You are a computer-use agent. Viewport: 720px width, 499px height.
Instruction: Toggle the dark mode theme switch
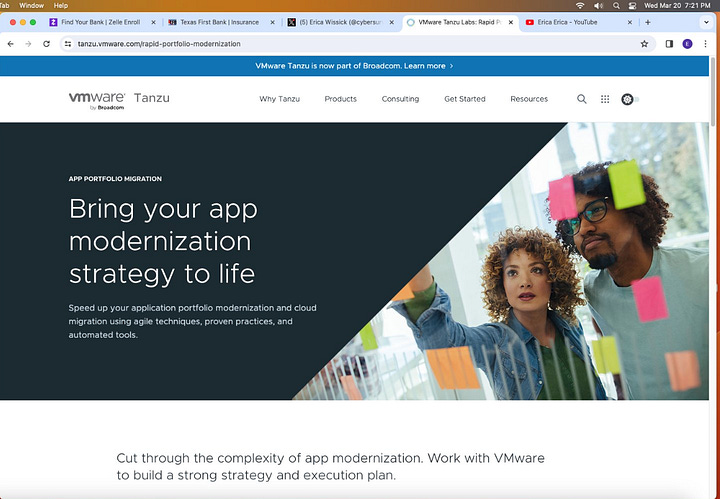click(x=630, y=99)
